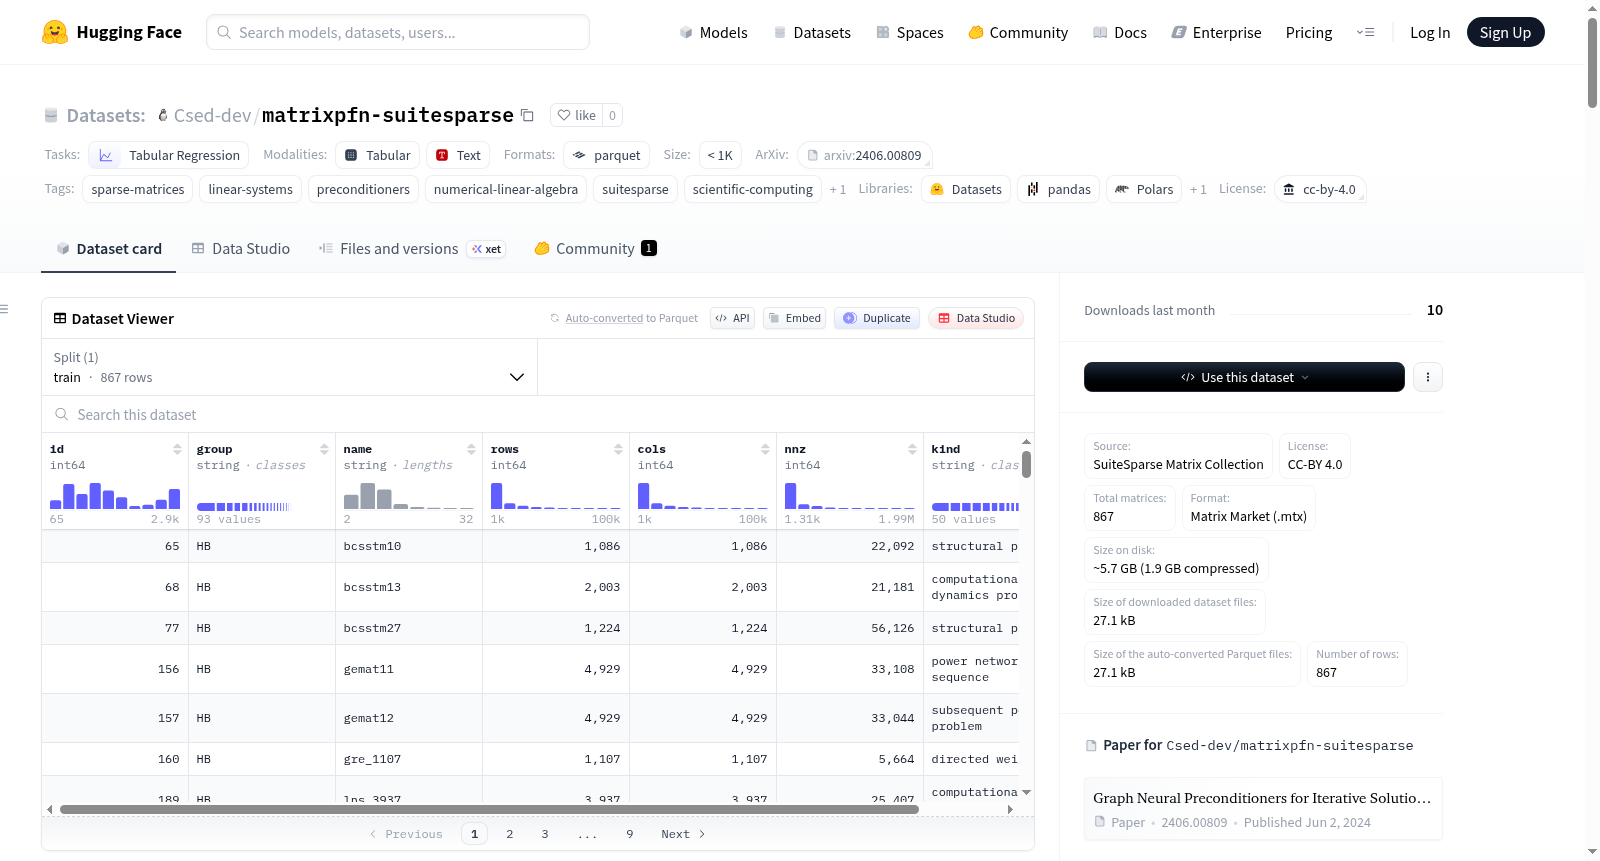
Task: Click the Dataset Viewer table icon
Action: pyautogui.click(x=60, y=318)
